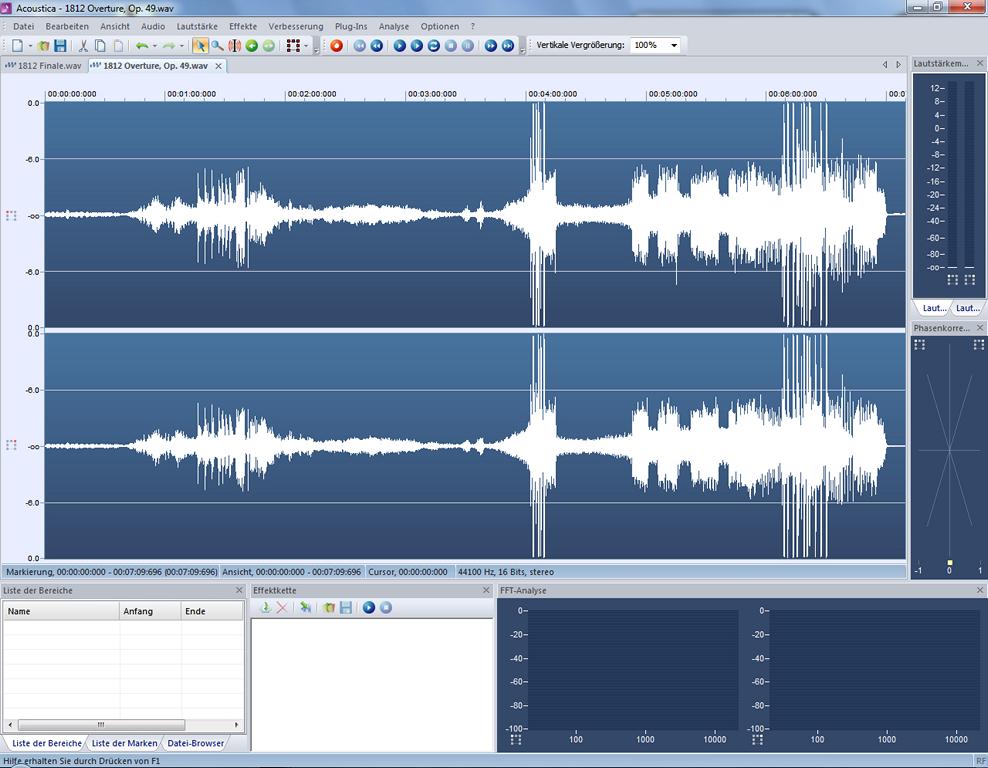The height and width of the screenshot is (768, 988).
Task: Add an effect to the Effektkette
Action: (265, 608)
